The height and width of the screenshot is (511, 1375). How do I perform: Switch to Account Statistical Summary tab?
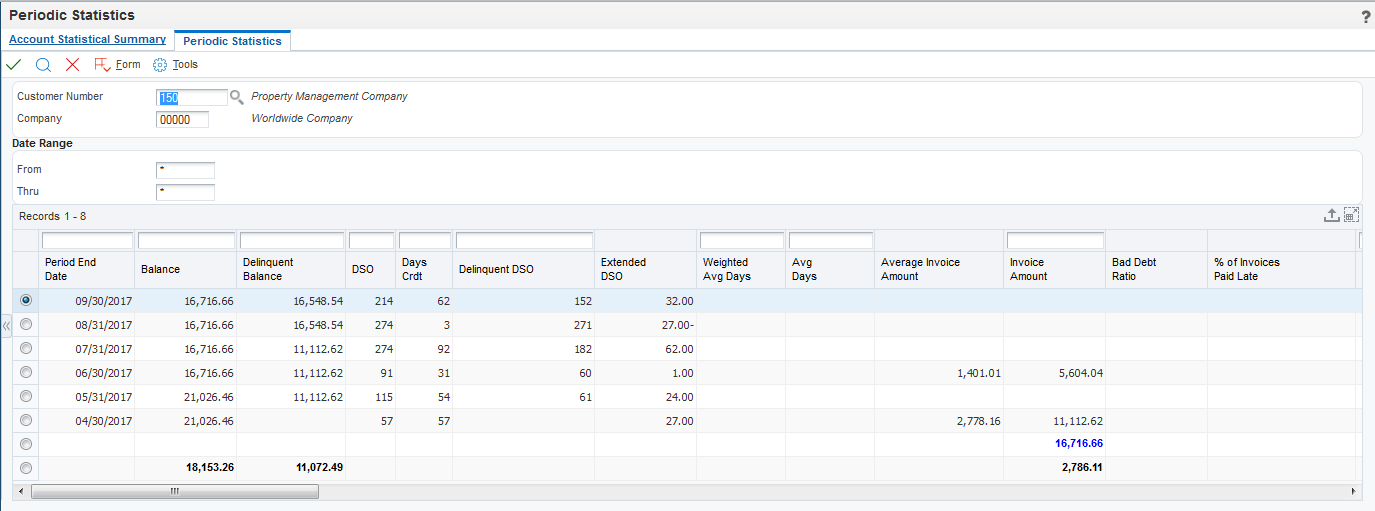coord(87,40)
